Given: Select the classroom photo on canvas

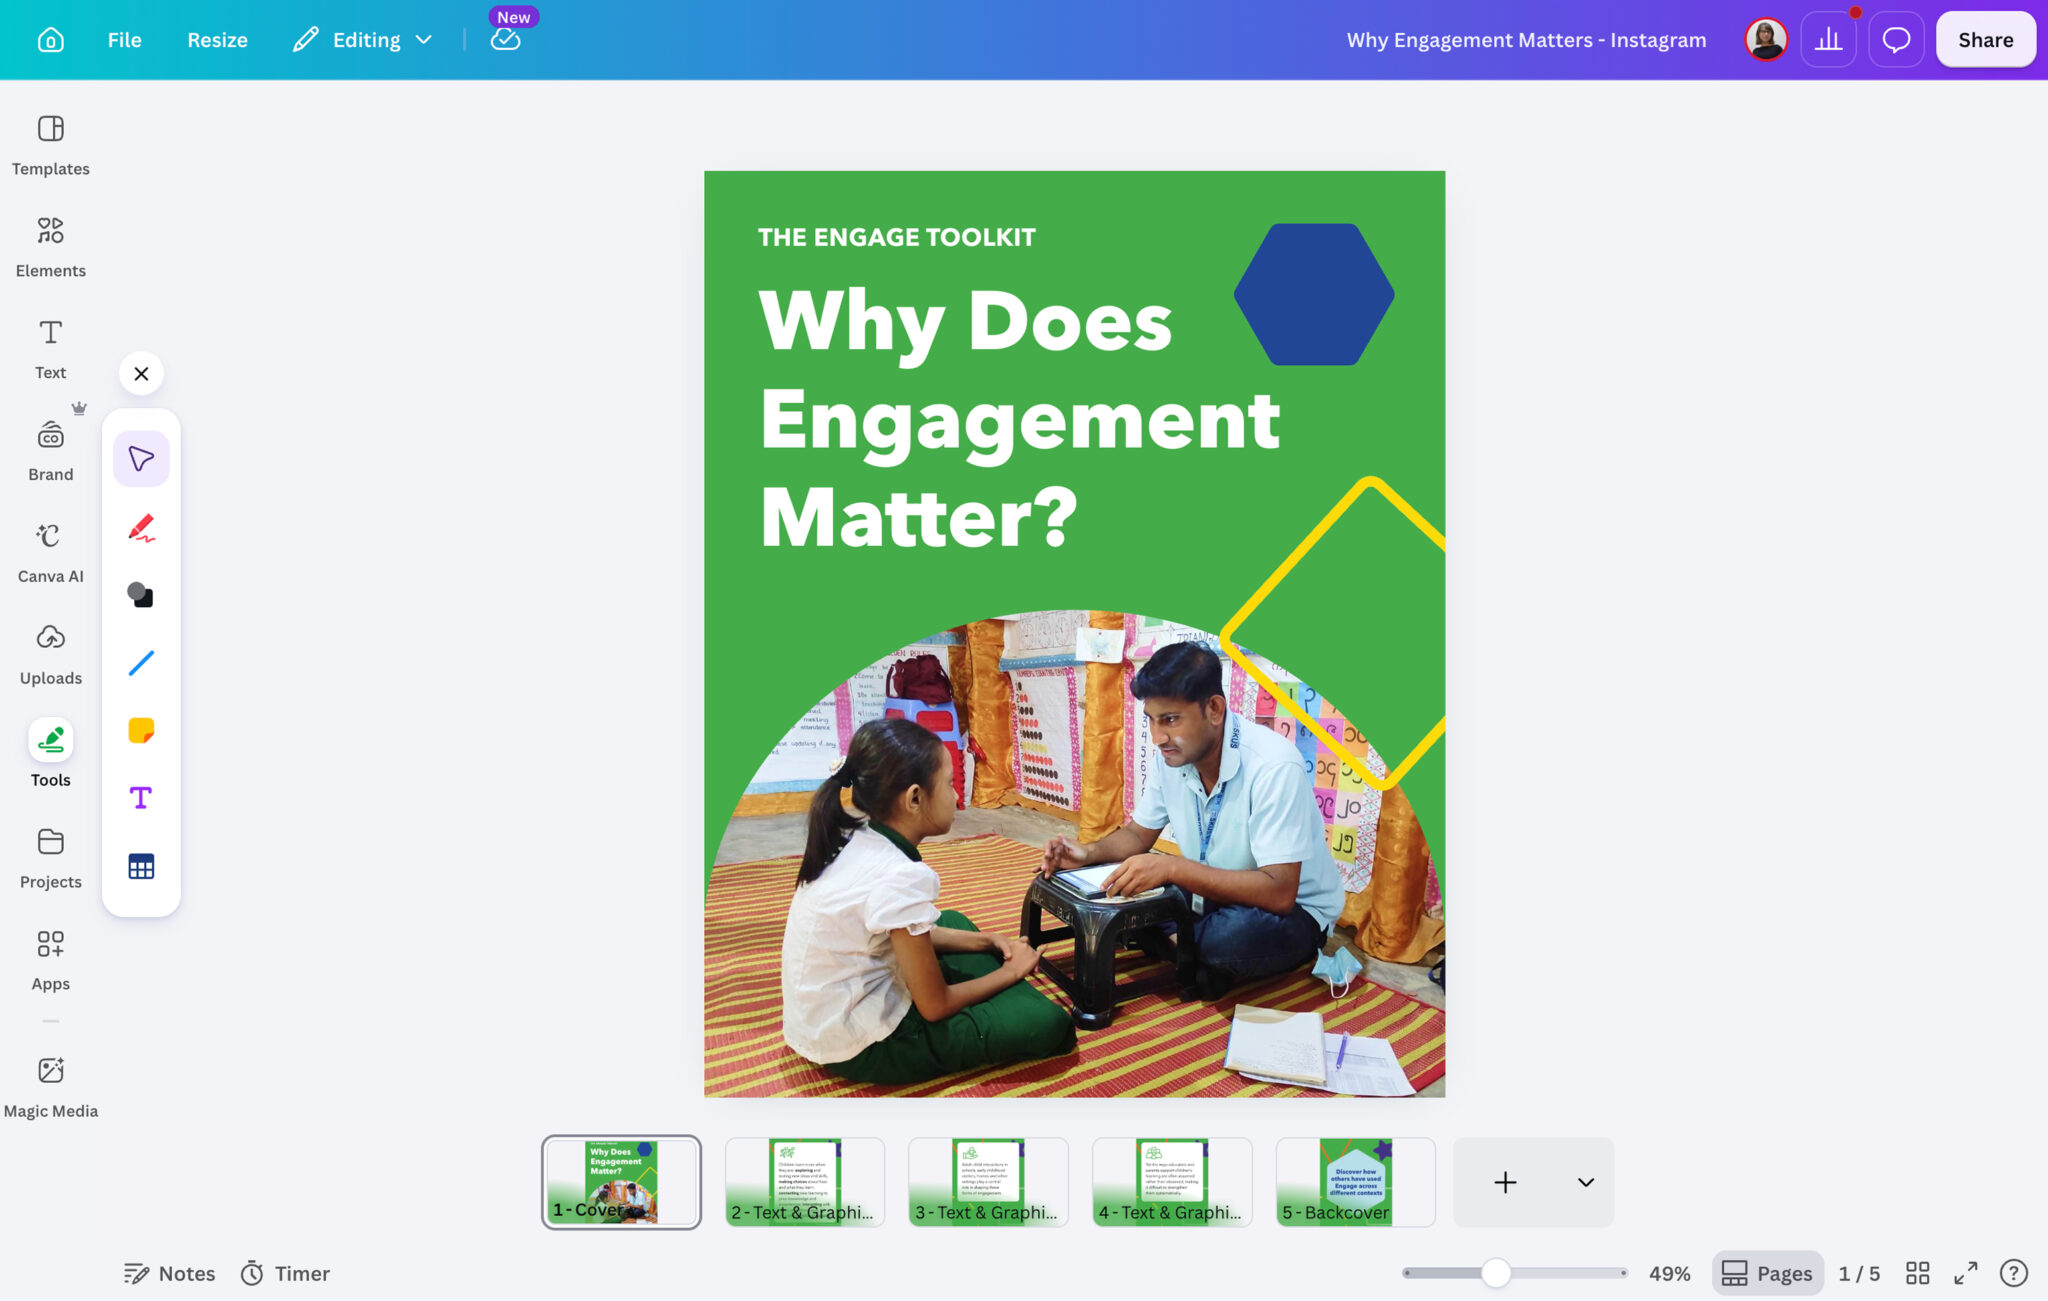Looking at the screenshot, I should pyautogui.click(x=1074, y=853).
